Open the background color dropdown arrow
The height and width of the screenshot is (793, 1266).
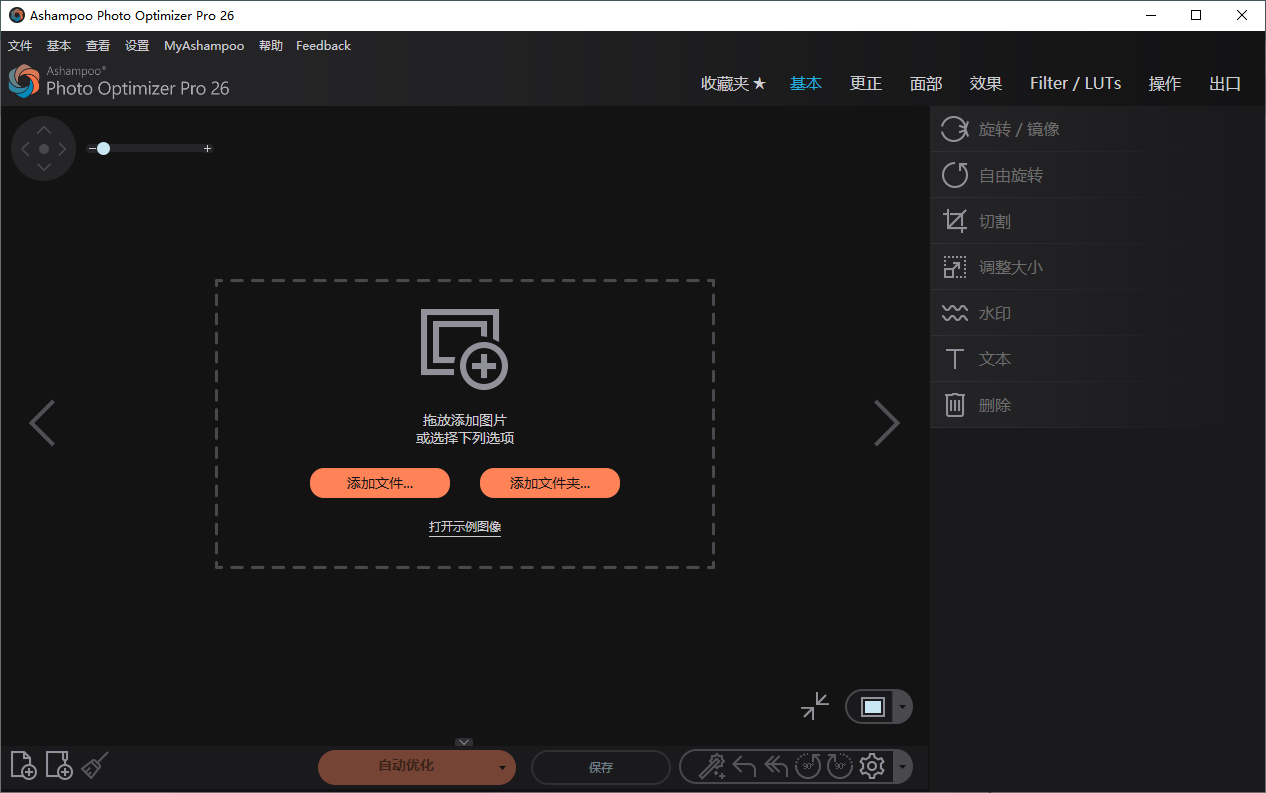903,706
